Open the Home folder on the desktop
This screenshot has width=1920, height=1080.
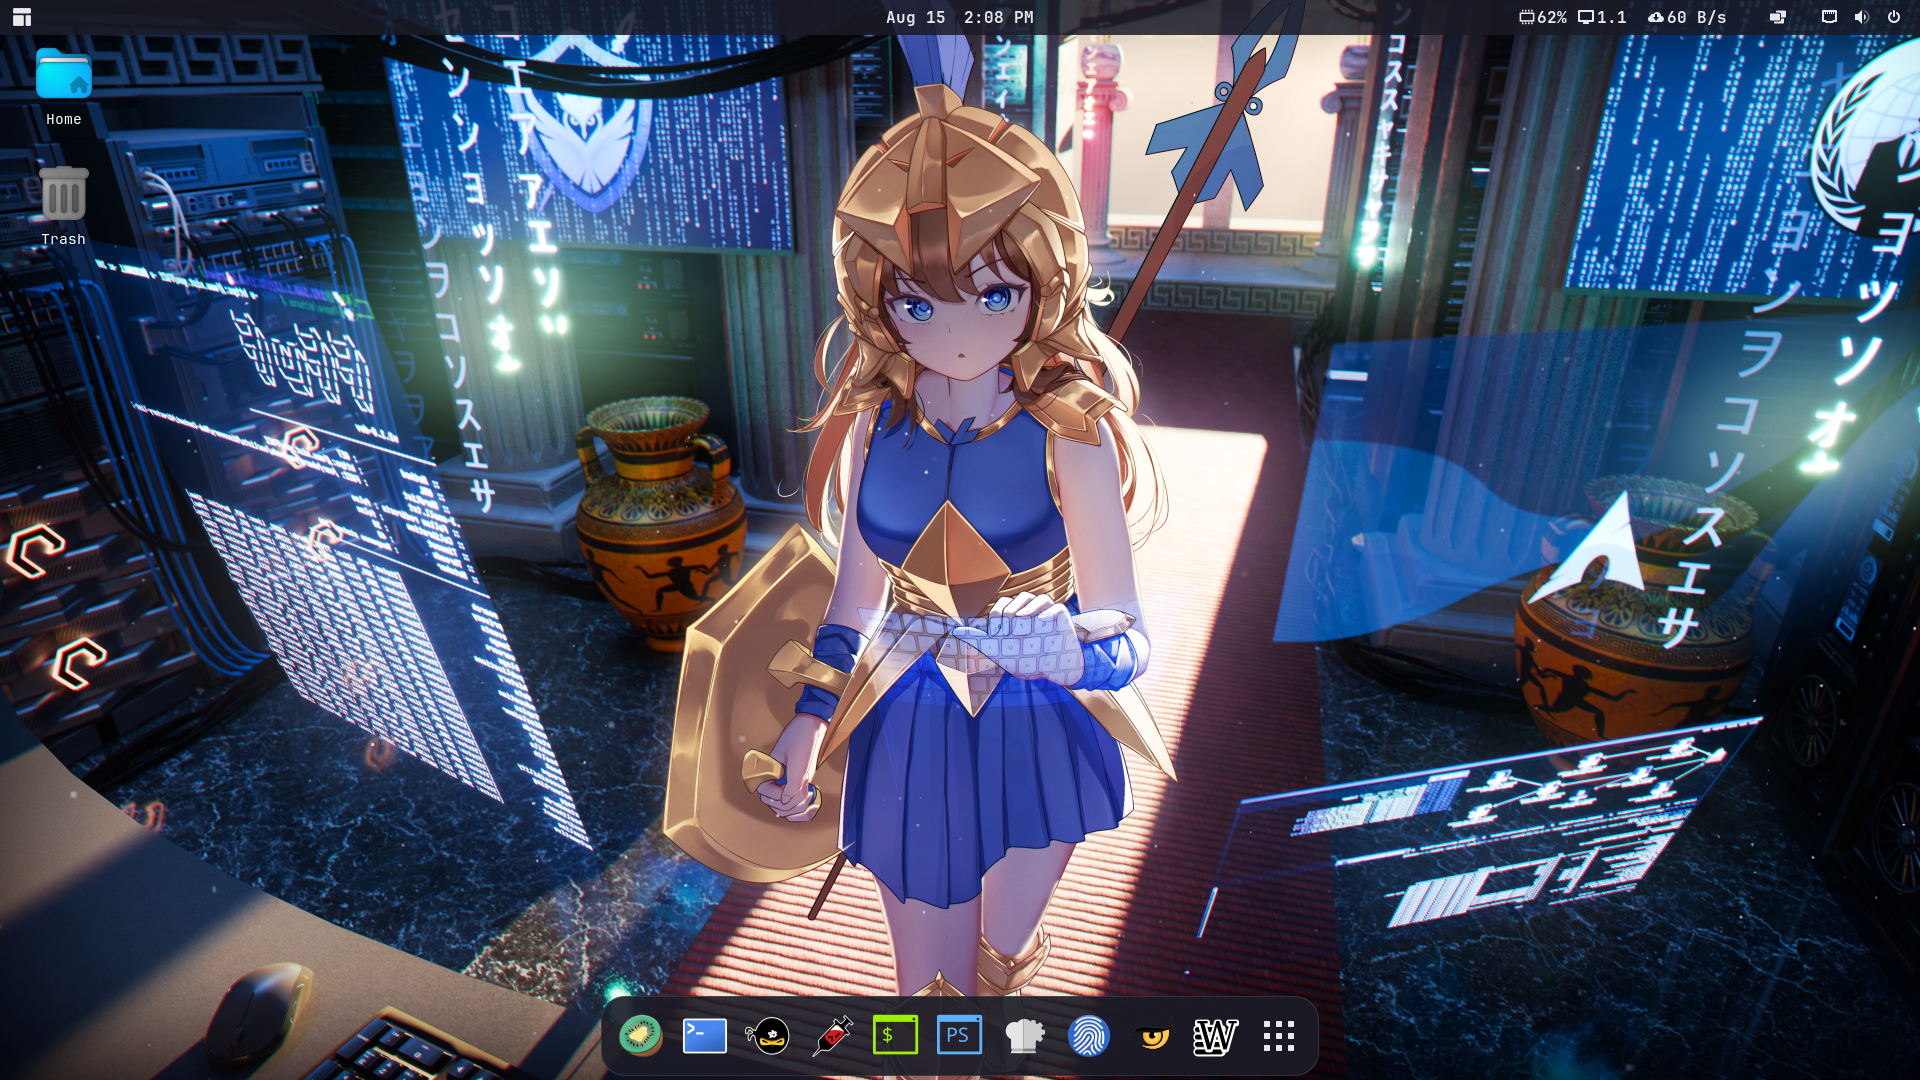63,88
